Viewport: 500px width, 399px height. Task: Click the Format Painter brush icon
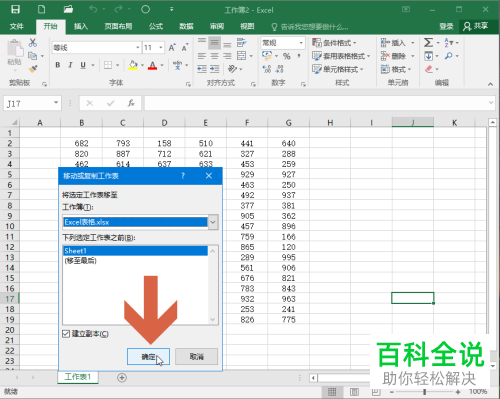pos(33,69)
